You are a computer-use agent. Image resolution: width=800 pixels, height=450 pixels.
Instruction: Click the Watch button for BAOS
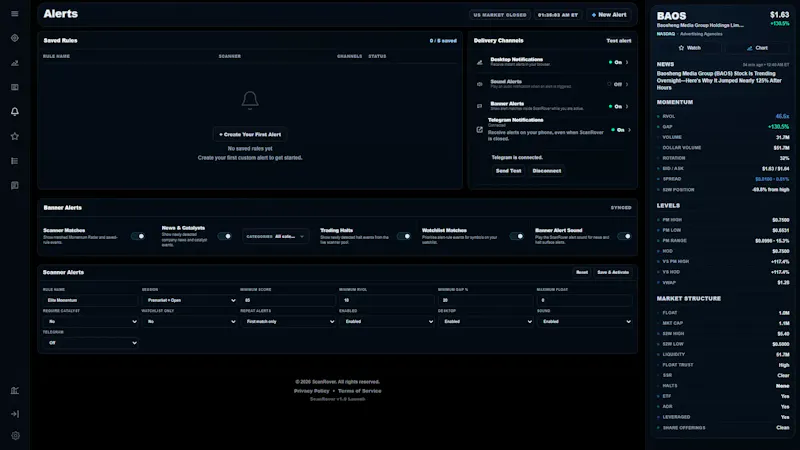(x=689, y=48)
